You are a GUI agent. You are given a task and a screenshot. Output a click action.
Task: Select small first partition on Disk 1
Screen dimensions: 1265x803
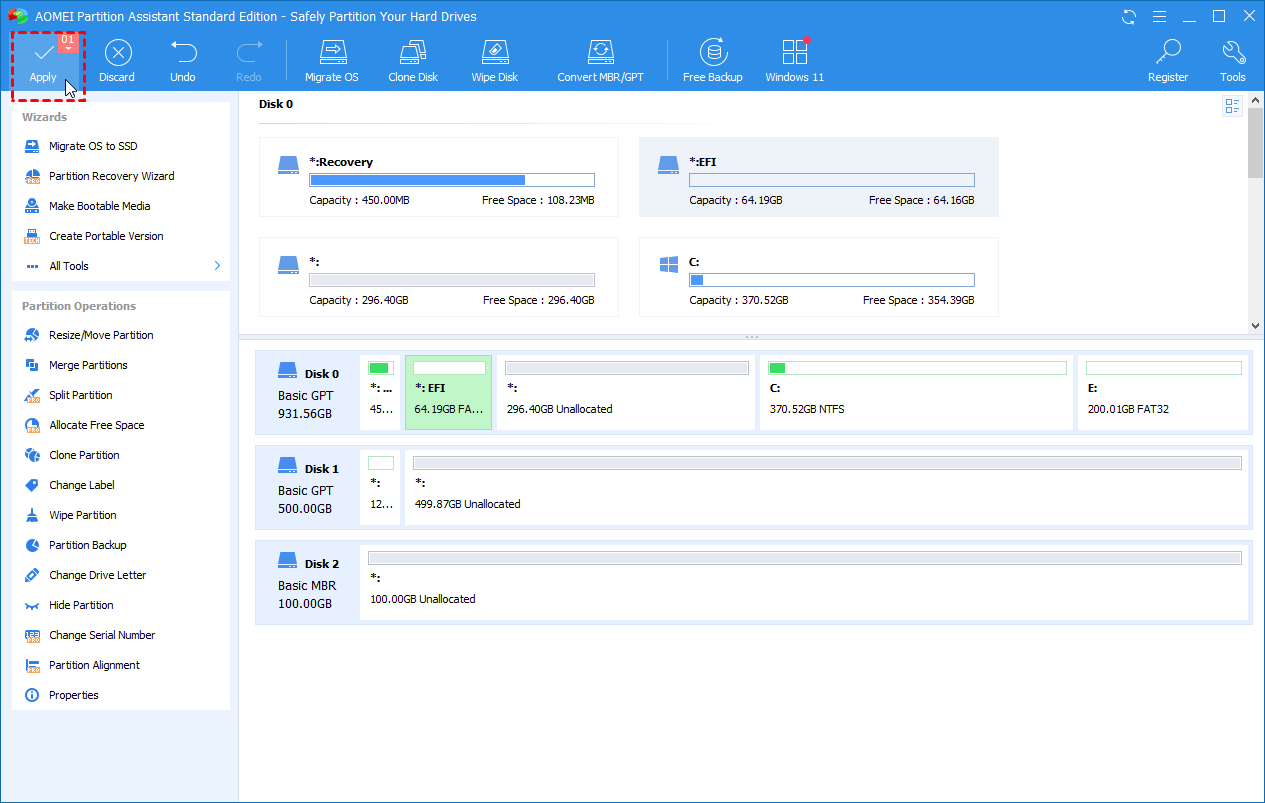point(380,487)
